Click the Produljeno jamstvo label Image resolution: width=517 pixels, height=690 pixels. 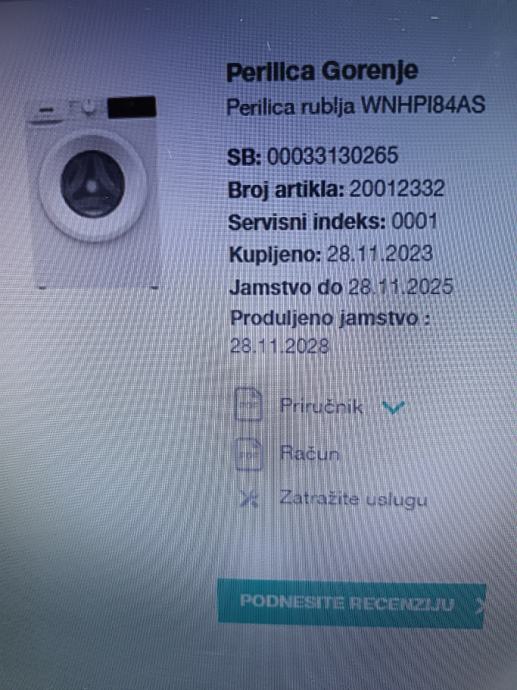tap(329, 319)
